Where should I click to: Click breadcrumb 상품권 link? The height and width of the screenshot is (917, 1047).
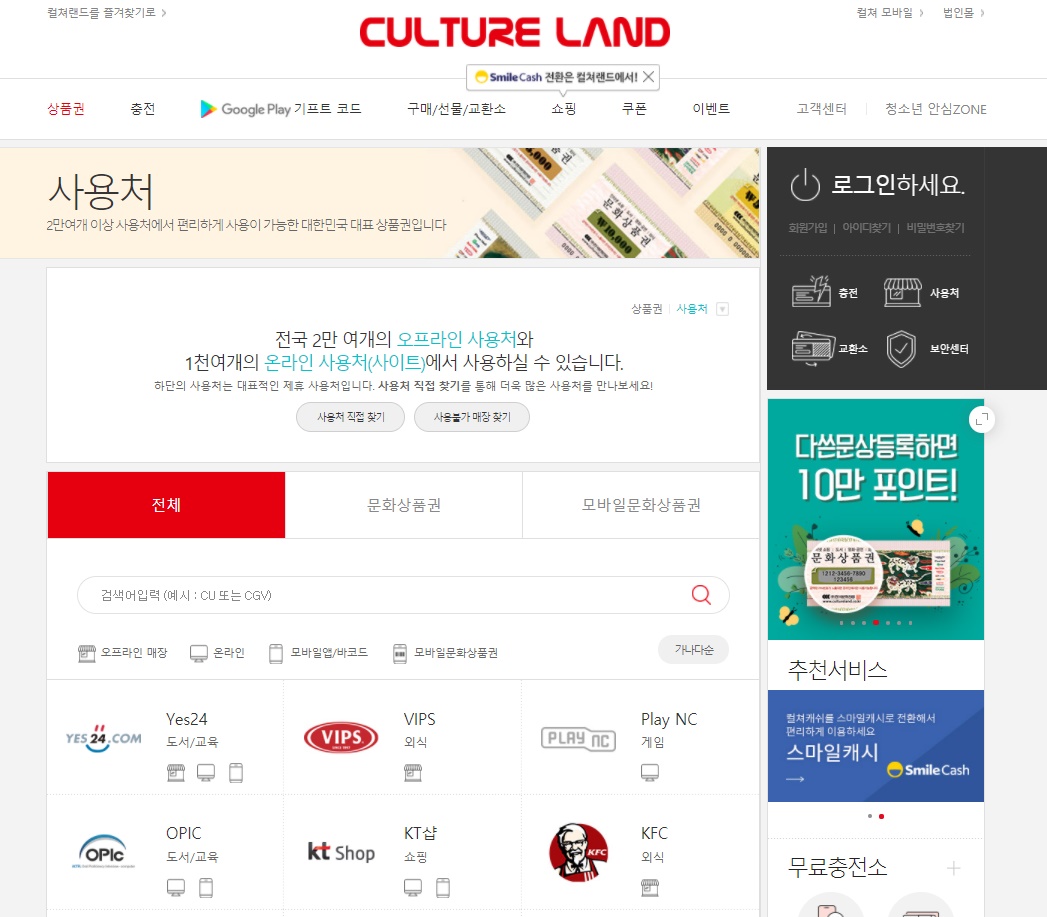[x=646, y=309]
